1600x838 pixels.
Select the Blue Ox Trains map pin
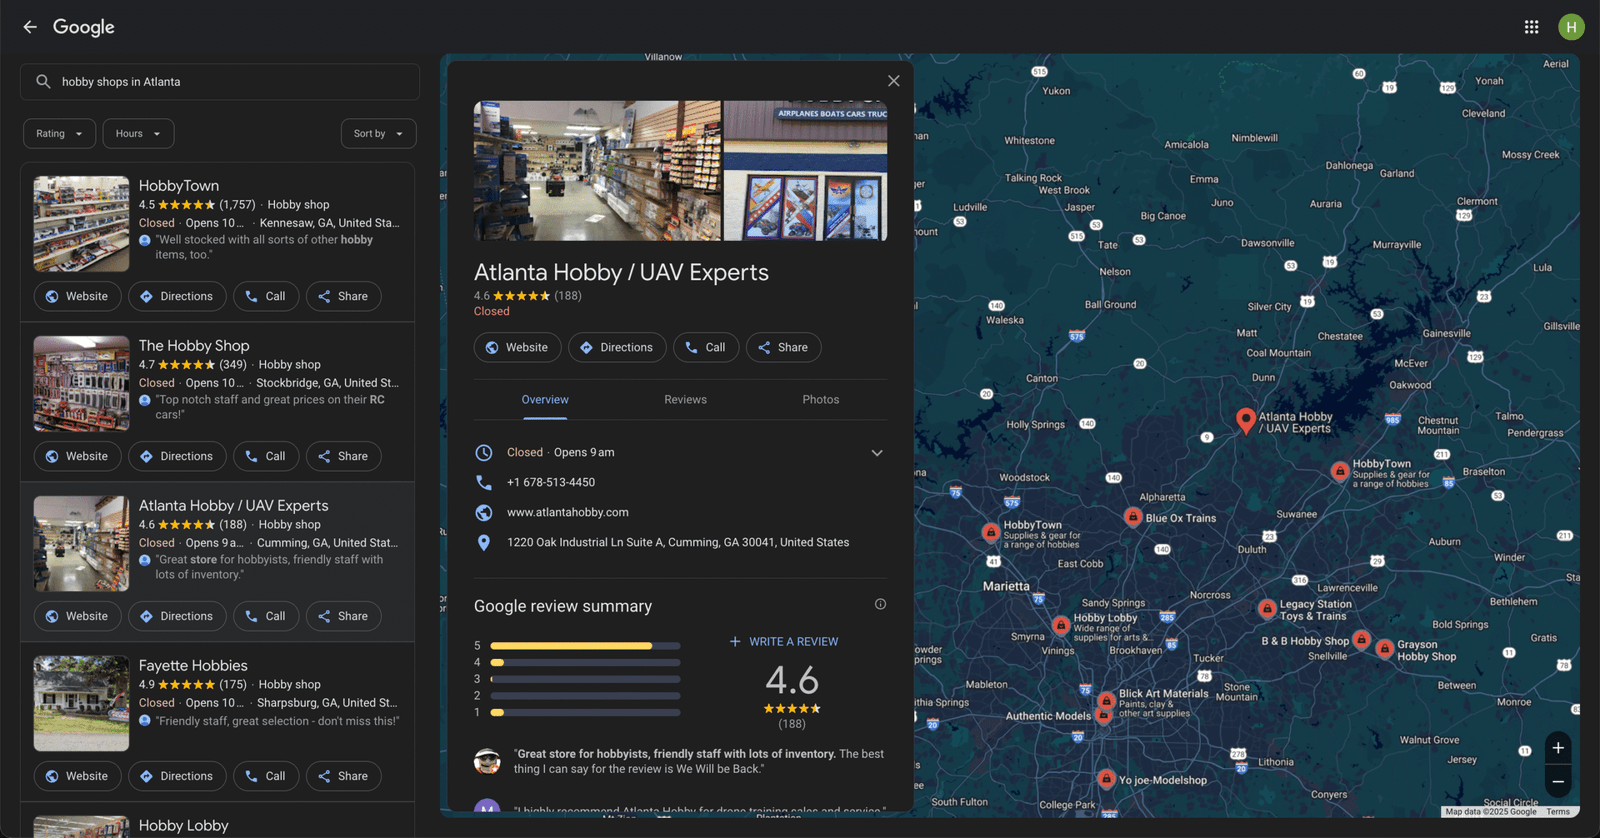1133,517
